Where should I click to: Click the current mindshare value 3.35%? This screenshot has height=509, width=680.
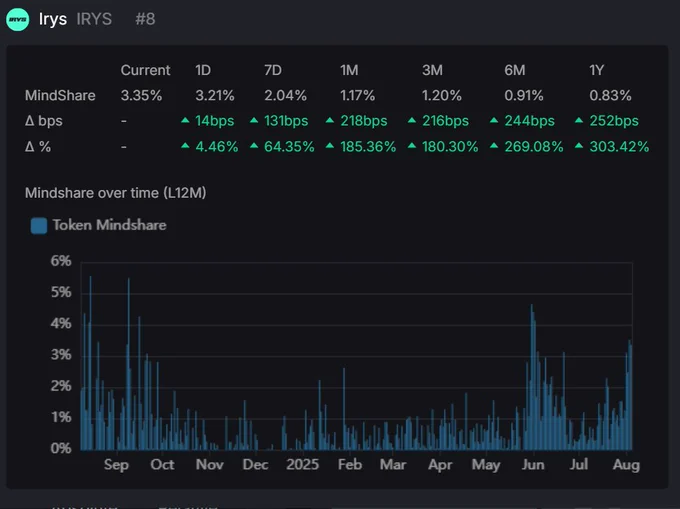coord(141,95)
